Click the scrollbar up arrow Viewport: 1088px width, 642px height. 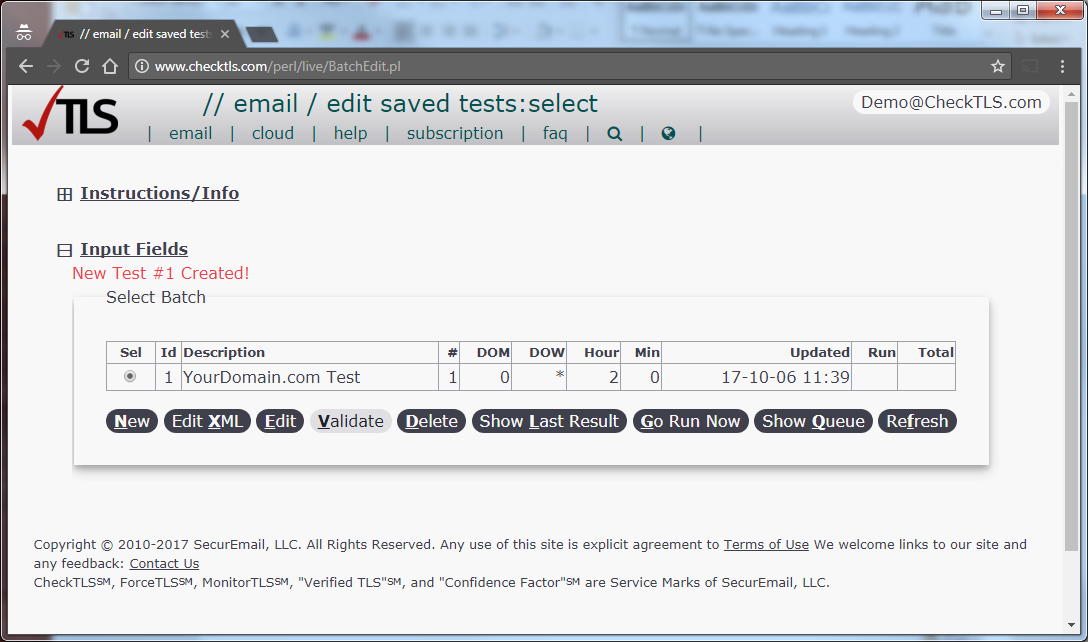coord(1072,94)
